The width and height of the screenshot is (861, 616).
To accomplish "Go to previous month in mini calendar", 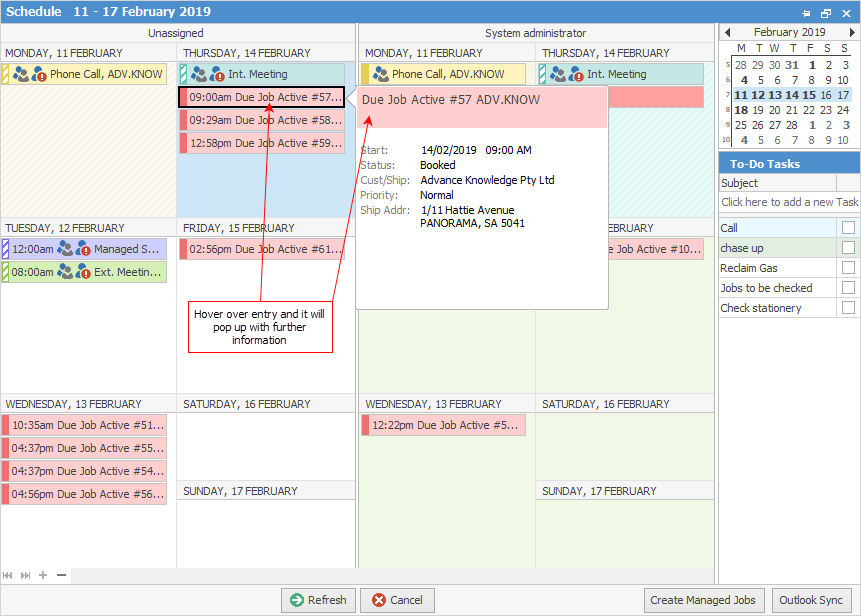I will coord(728,31).
